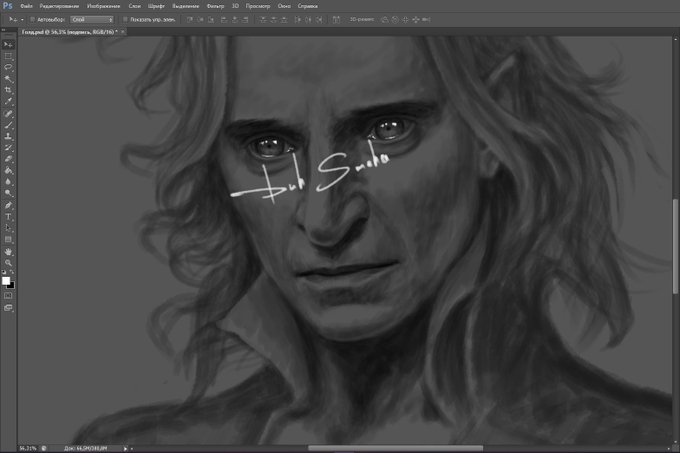The image size is (680, 453).
Task: Click the black background color swatch
Action: click(x=12, y=286)
